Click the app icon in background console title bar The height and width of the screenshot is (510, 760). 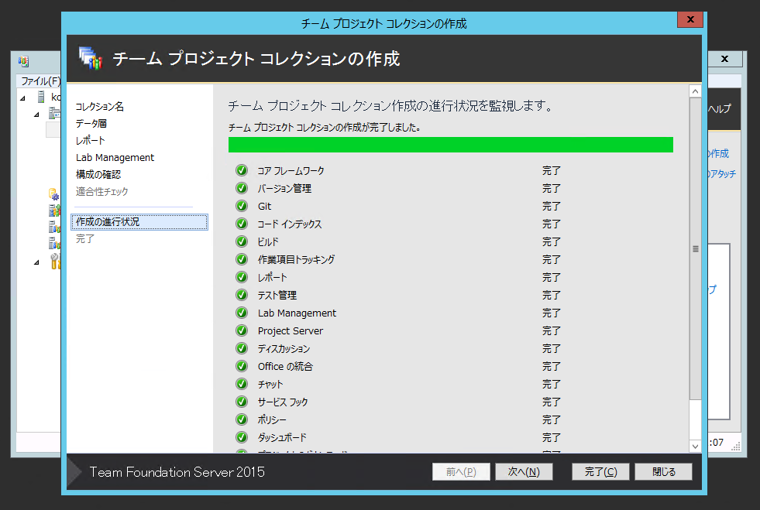(23, 61)
